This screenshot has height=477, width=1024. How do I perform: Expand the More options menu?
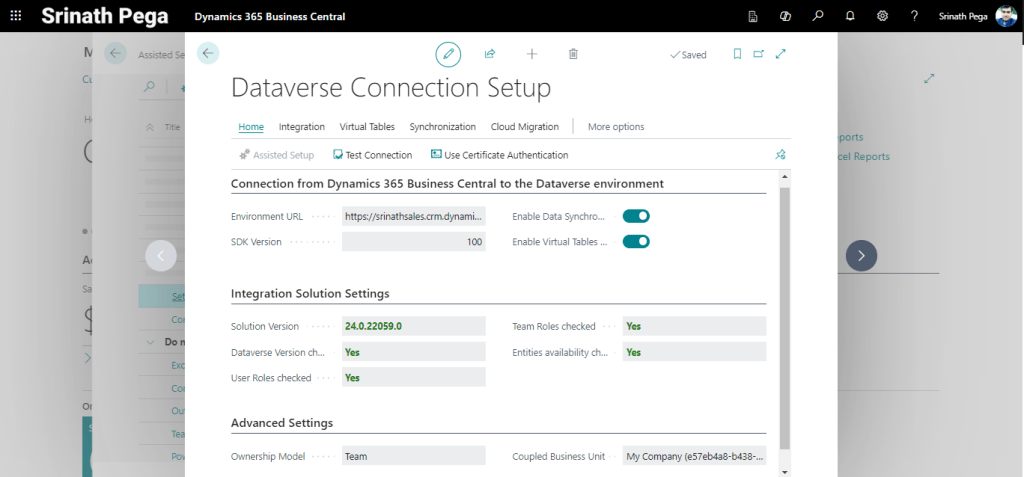(x=616, y=127)
